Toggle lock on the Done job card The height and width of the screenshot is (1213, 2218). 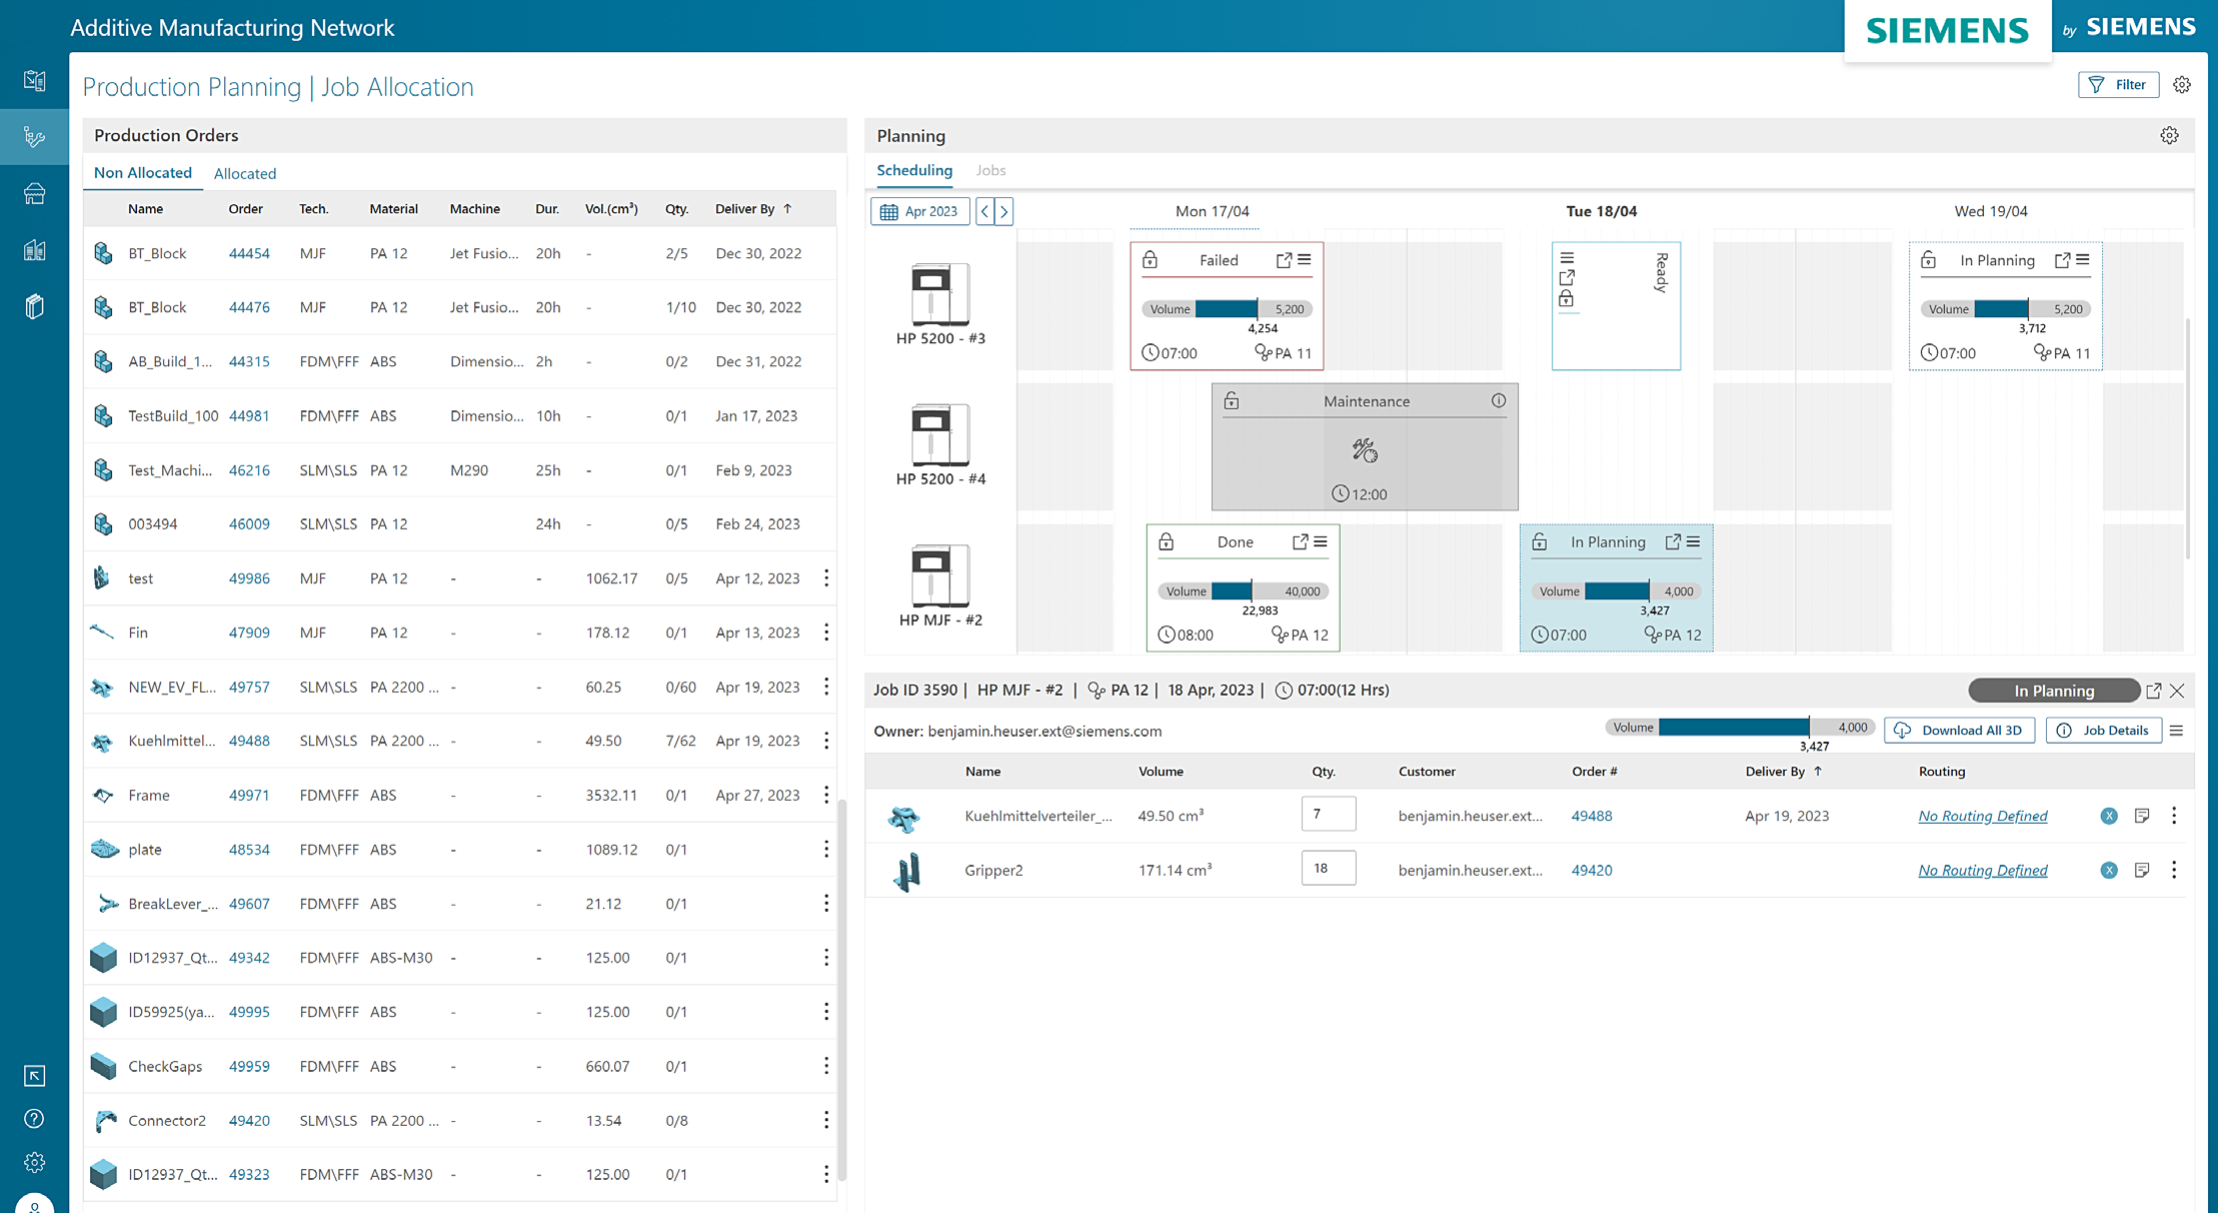click(x=1166, y=542)
